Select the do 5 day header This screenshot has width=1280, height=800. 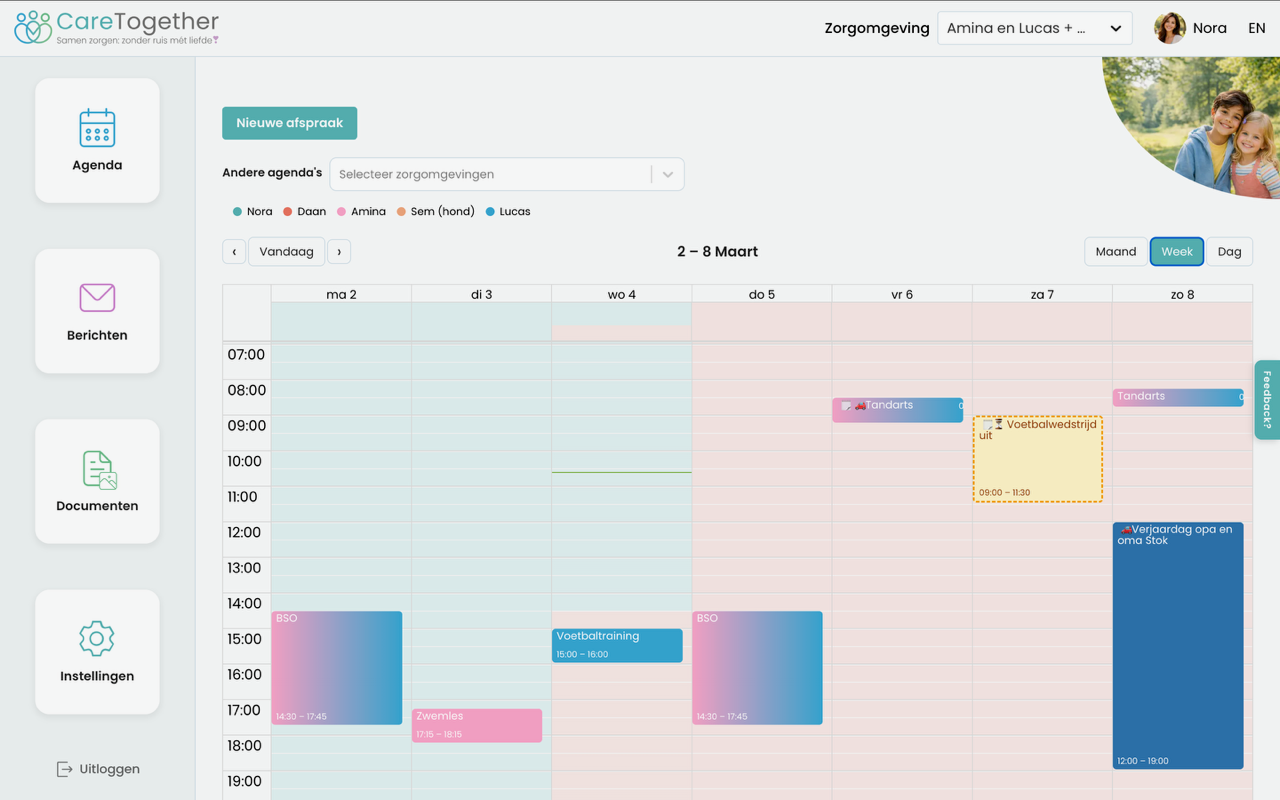pos(761,294)
